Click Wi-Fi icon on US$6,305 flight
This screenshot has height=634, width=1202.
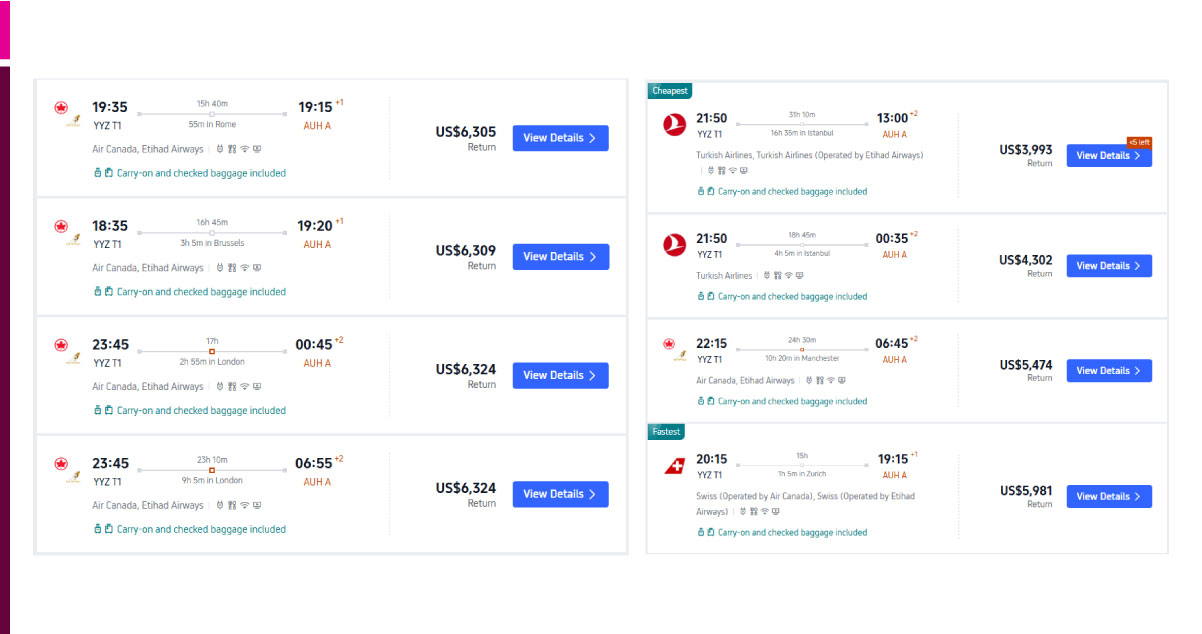[x=244, y=149]
